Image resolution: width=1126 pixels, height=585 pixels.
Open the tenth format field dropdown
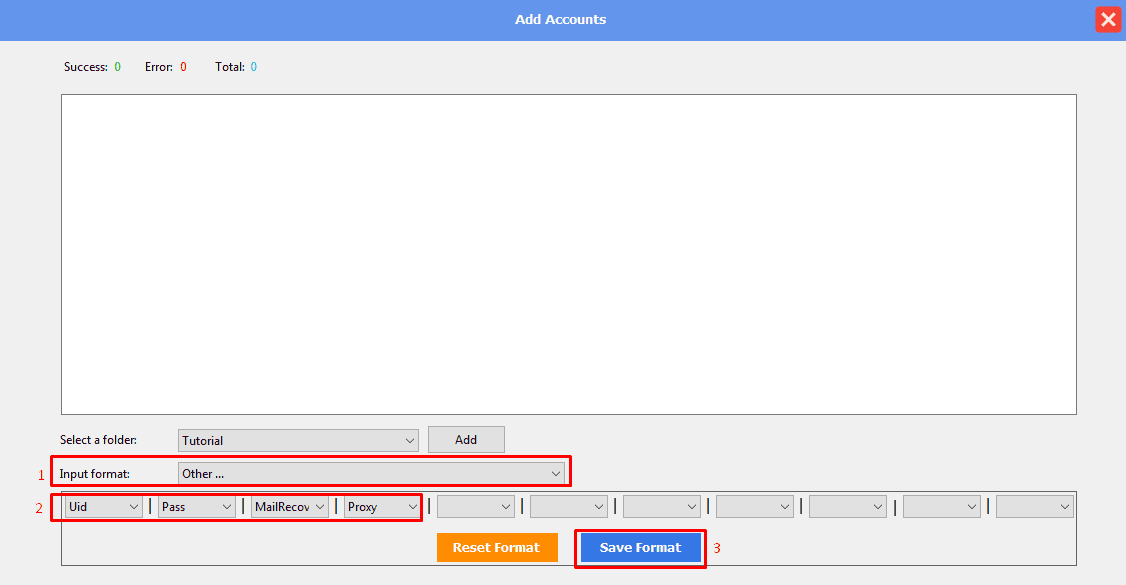pyautogui.click(x=942, y=507)
